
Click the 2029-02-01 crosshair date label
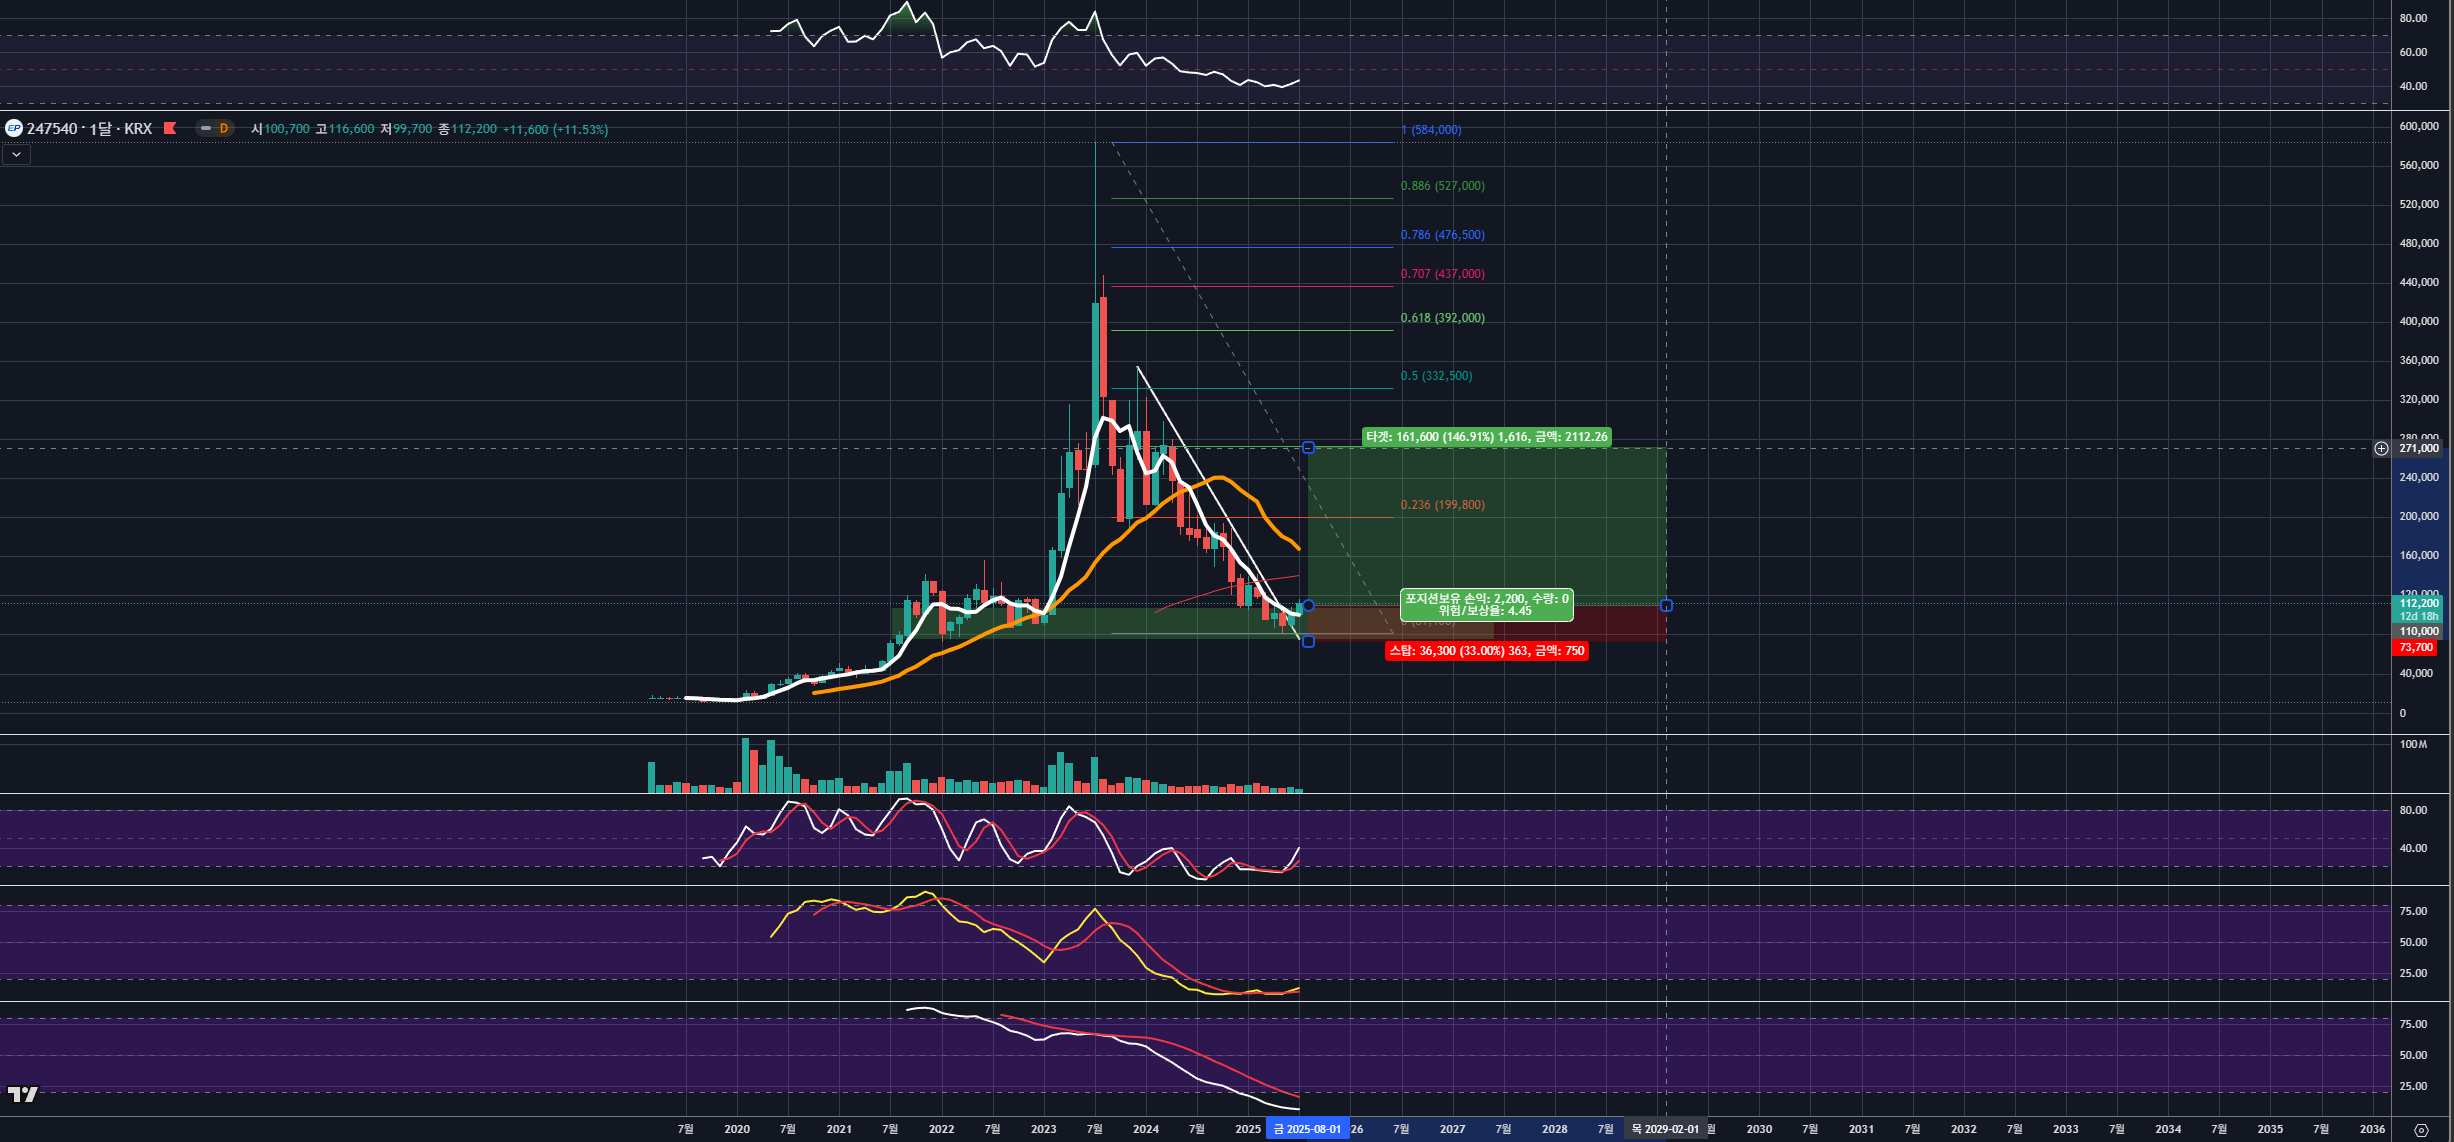point(1665,1129)
